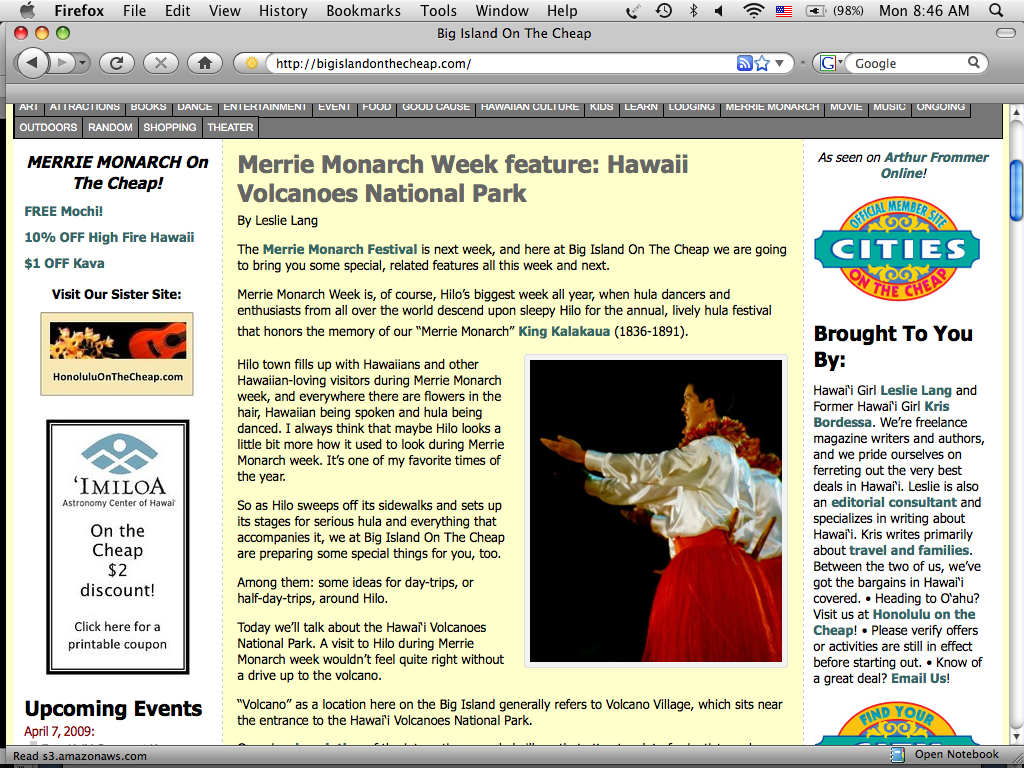Click the search magnifier in the Google box

tap(973, 63)
